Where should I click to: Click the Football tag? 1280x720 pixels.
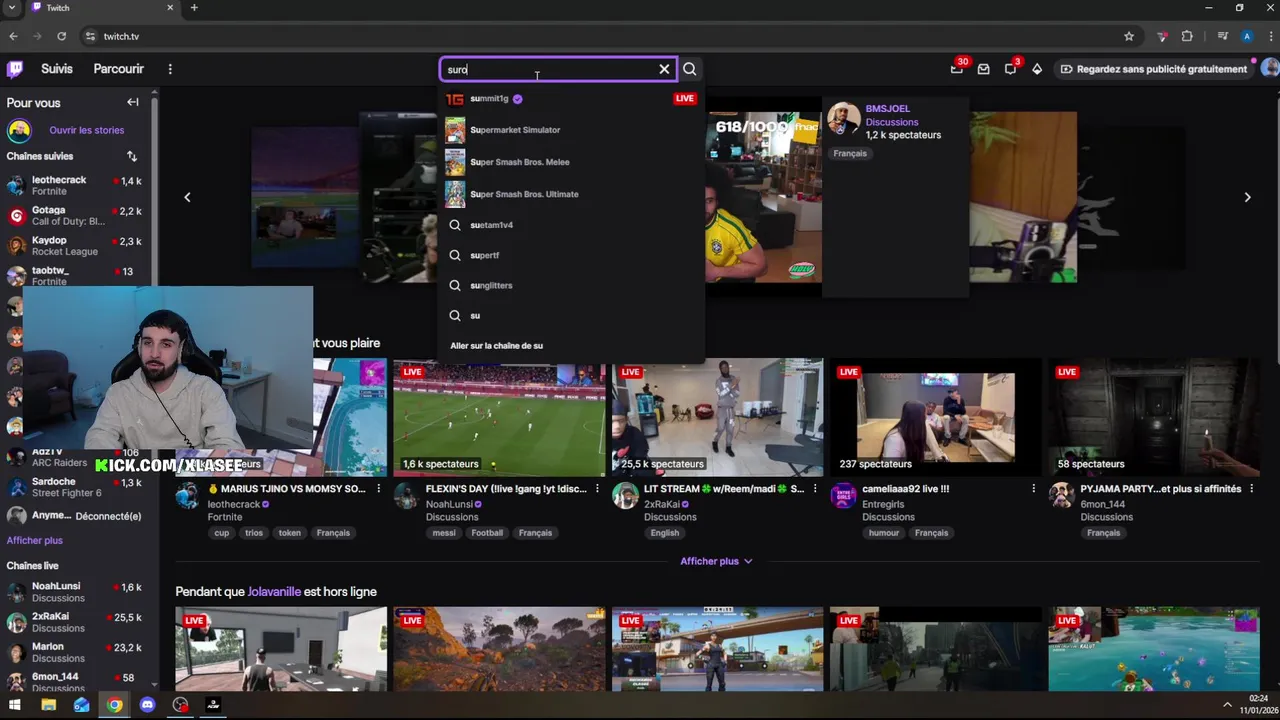click(x=487, y=533)
